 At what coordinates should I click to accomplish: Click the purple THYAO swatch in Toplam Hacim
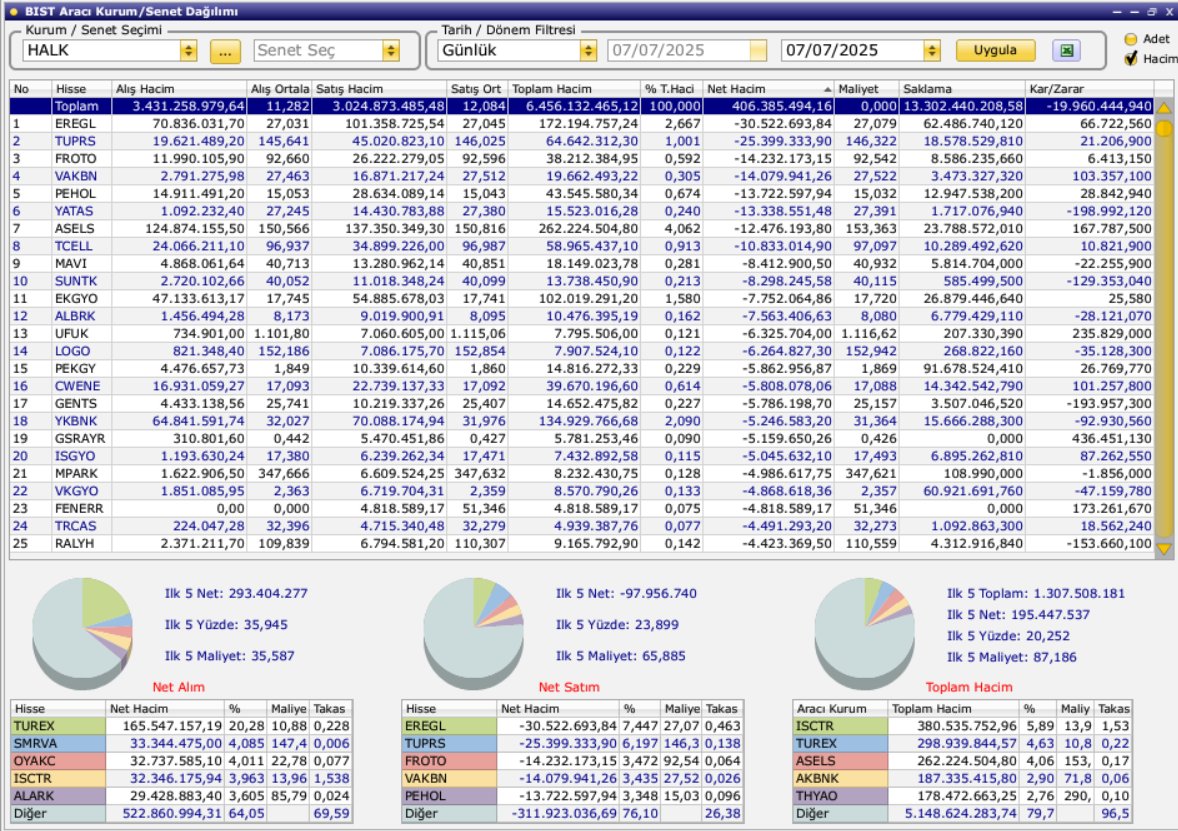coord(841,796)
